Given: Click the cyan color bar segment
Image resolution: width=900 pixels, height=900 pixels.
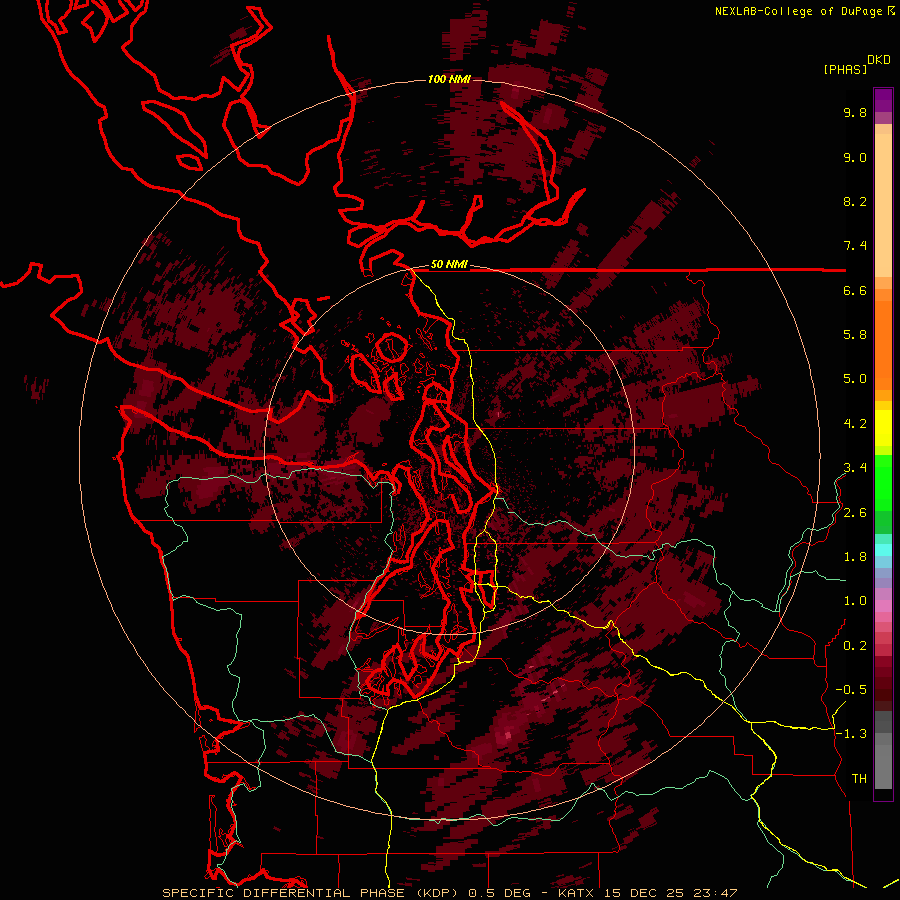Looking at the screenshot, I should pos(883,550).
